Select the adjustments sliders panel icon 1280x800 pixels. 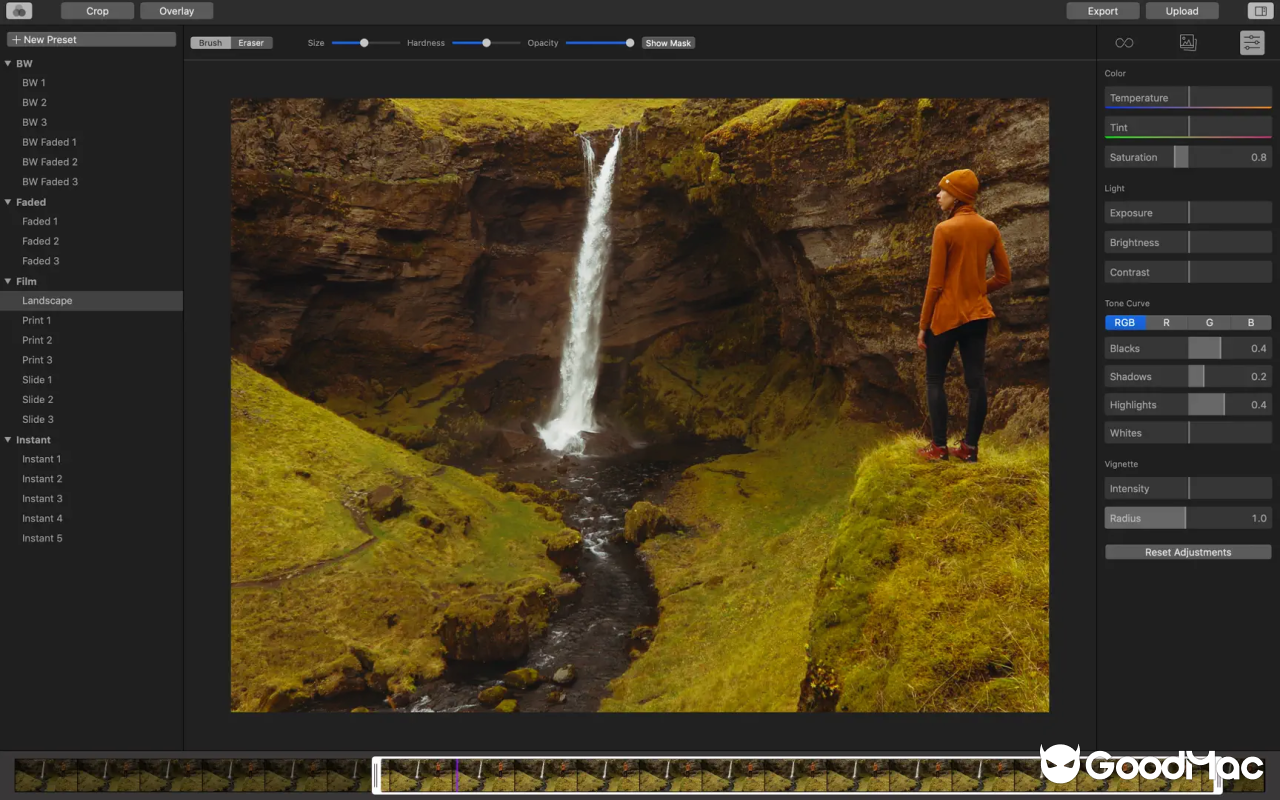tap(1252, 42)
